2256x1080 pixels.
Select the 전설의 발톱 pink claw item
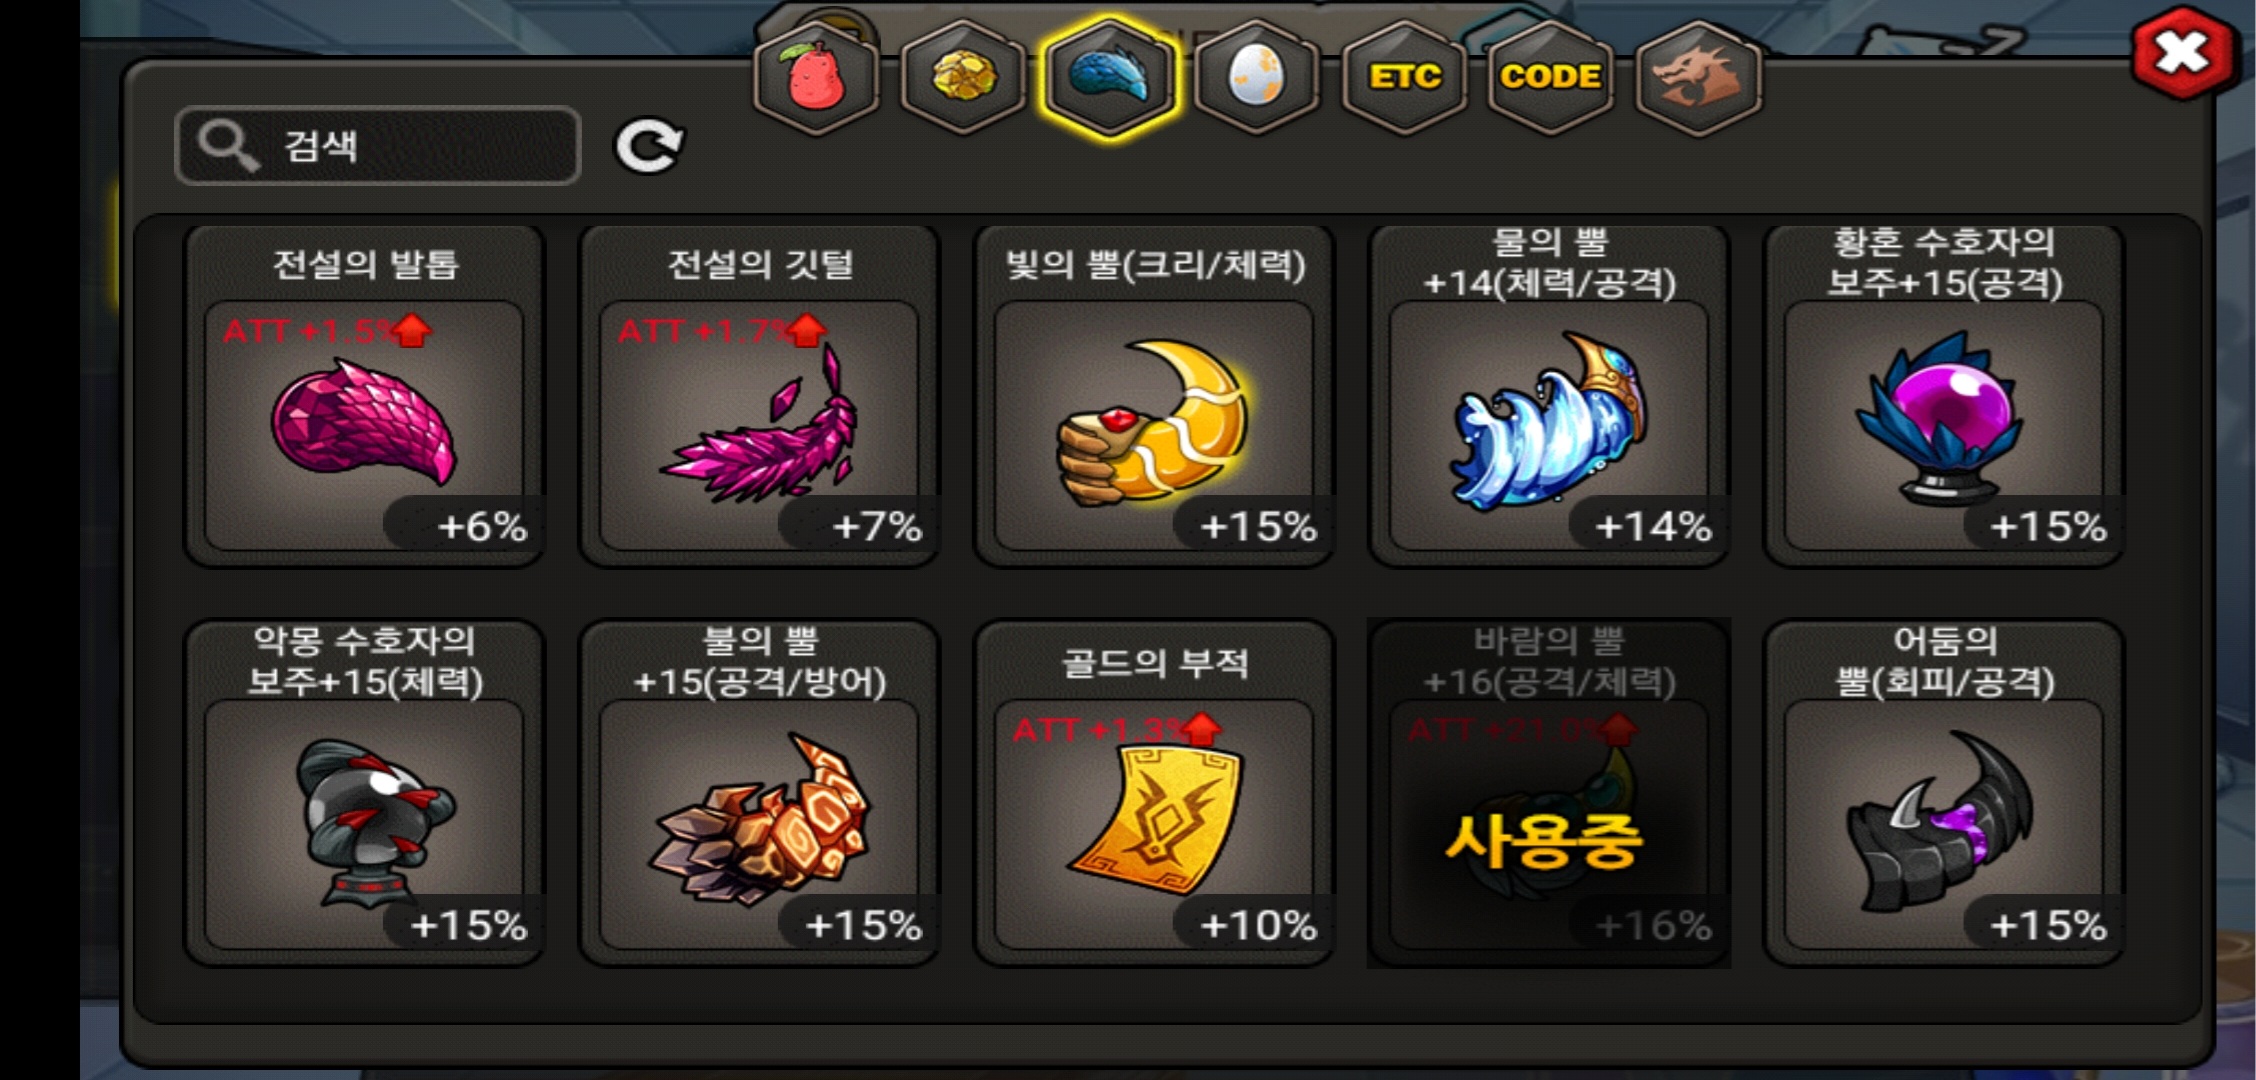365,397
